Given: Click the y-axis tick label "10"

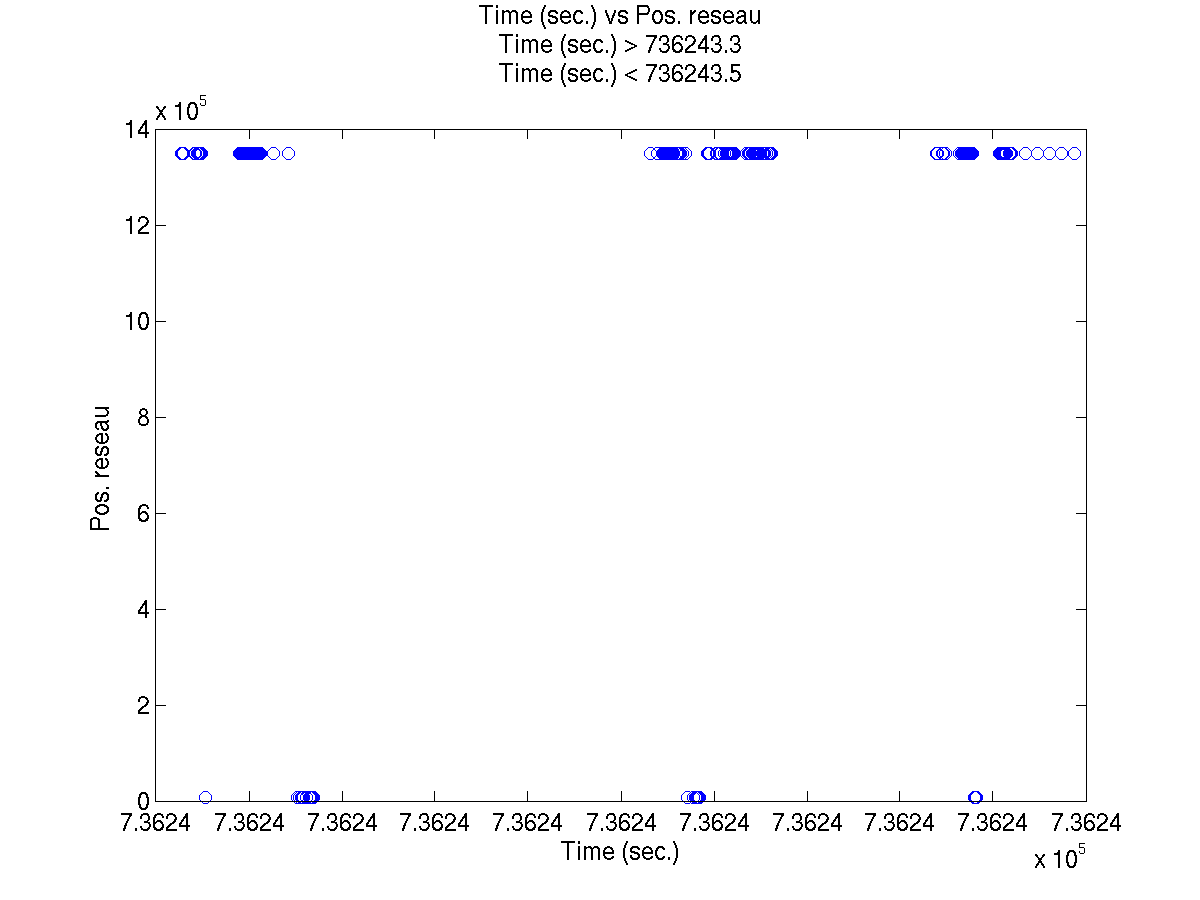Looking at the screenshot, I should pyautogui.click(x=137, y=322).
